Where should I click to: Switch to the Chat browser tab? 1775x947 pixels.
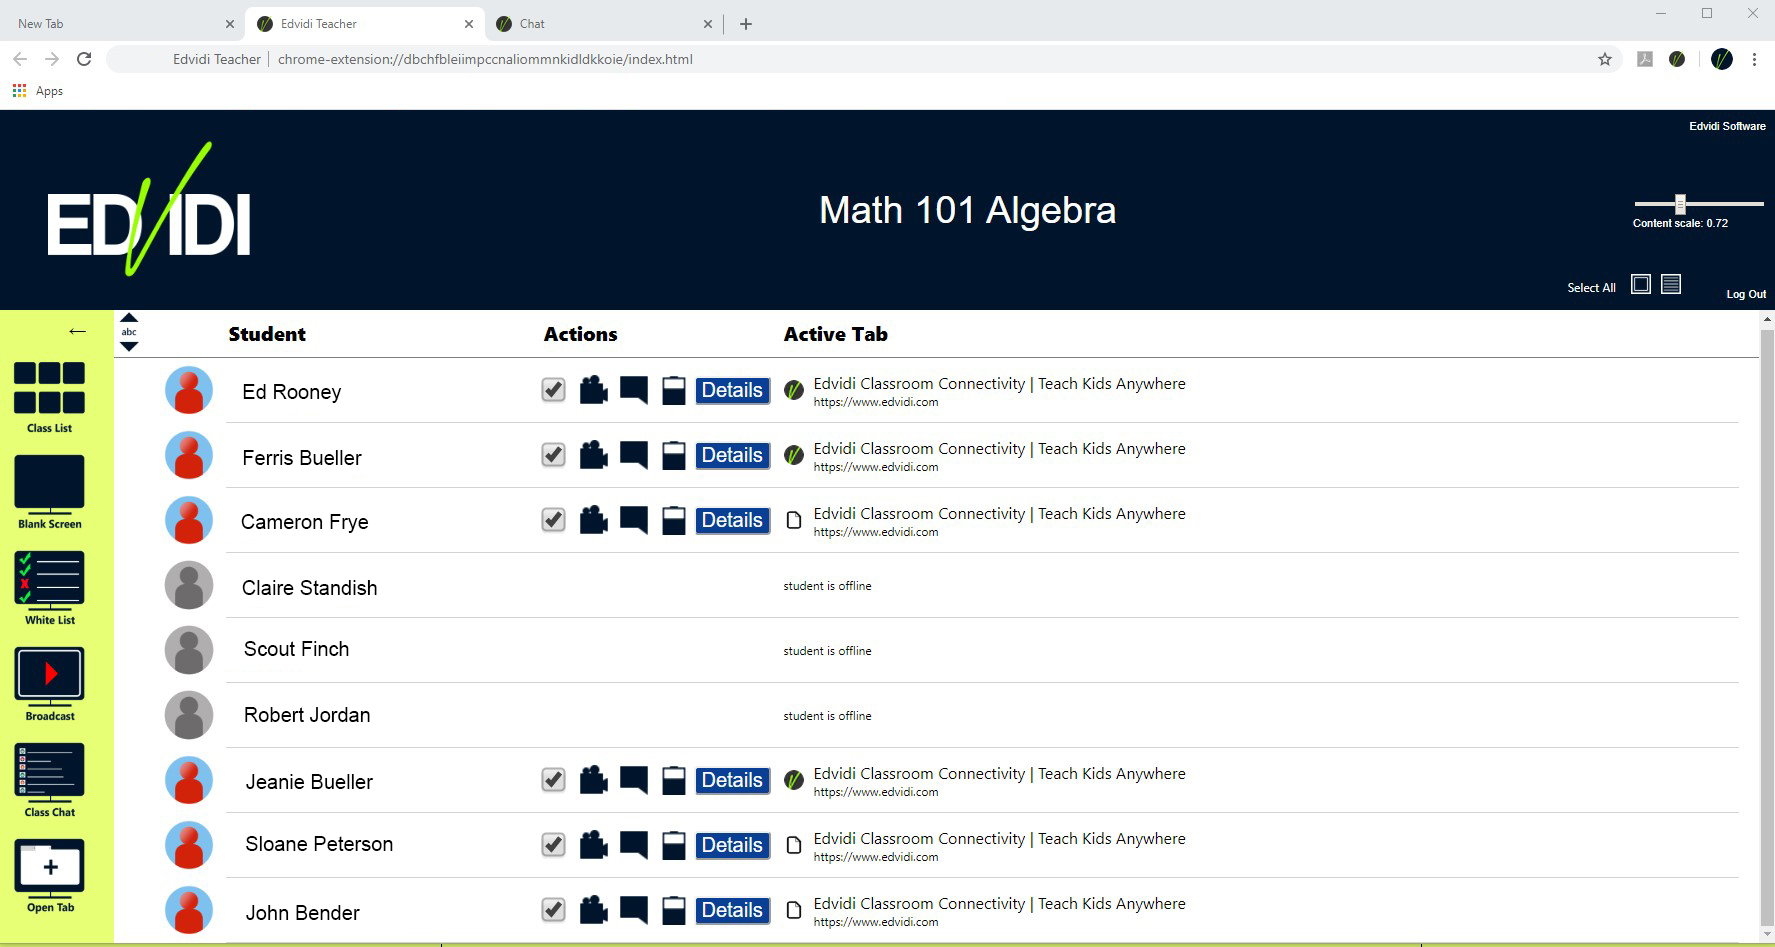coord(604,24)
